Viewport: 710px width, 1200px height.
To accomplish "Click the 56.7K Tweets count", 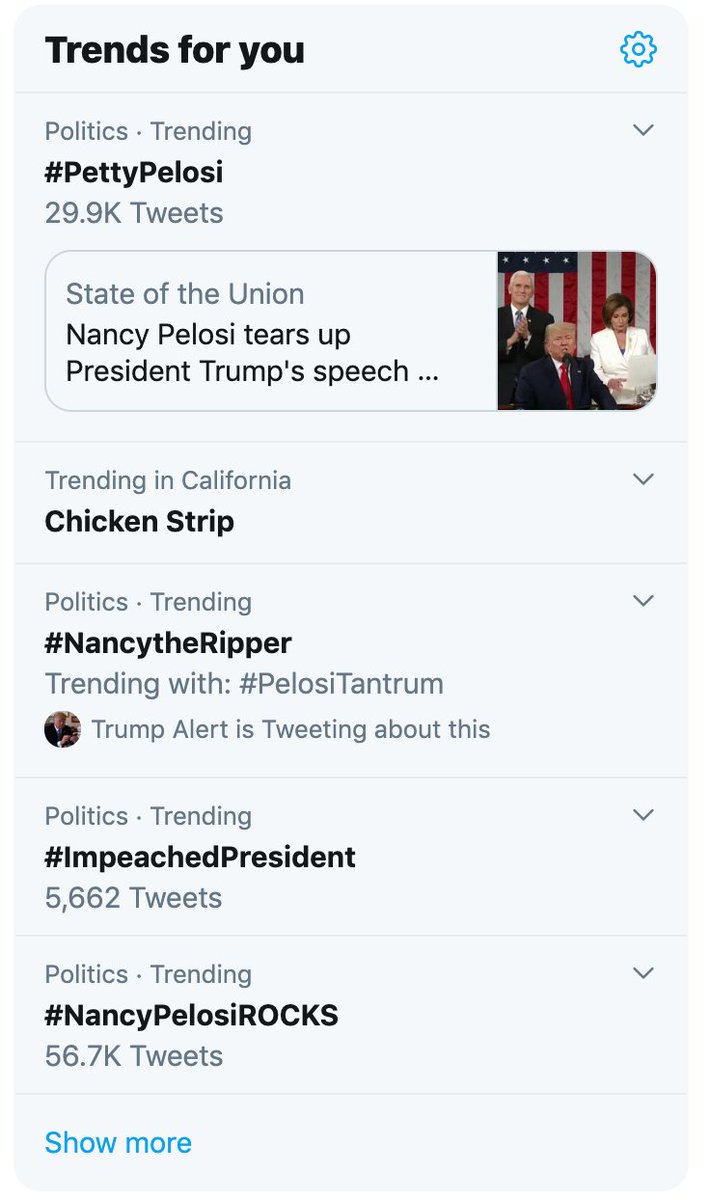I will point(134,1056).
